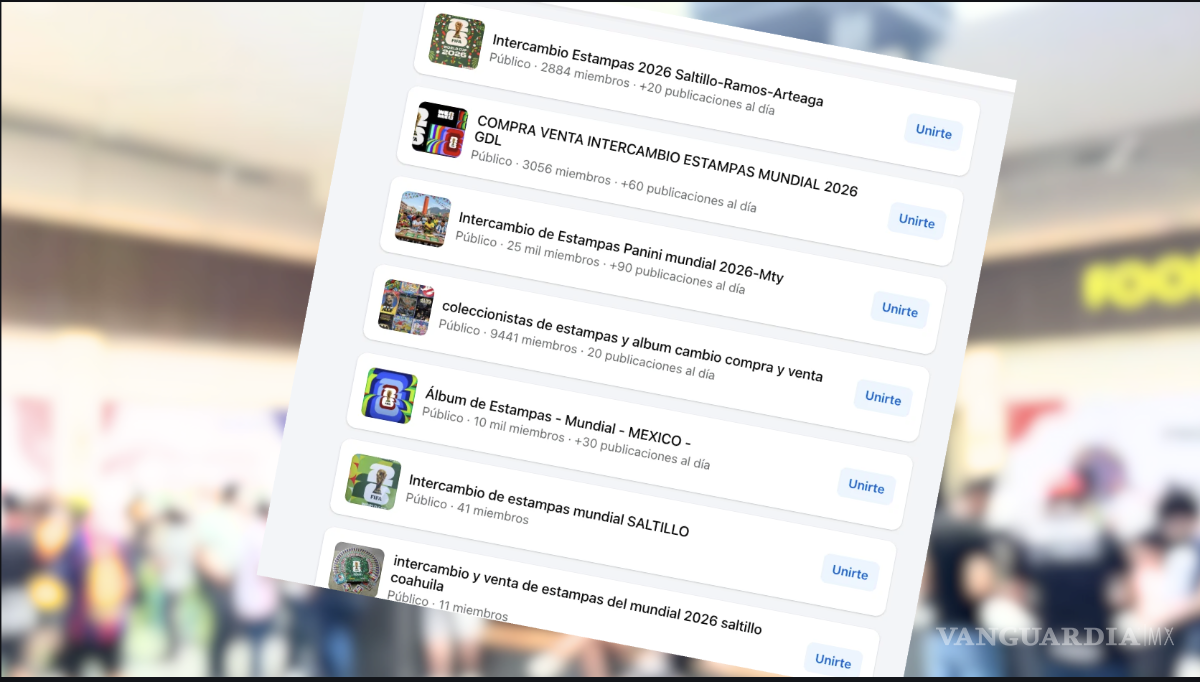Open coleccionistas de estampas y album avatar
1200x682 pixels.
pos(406,307)
